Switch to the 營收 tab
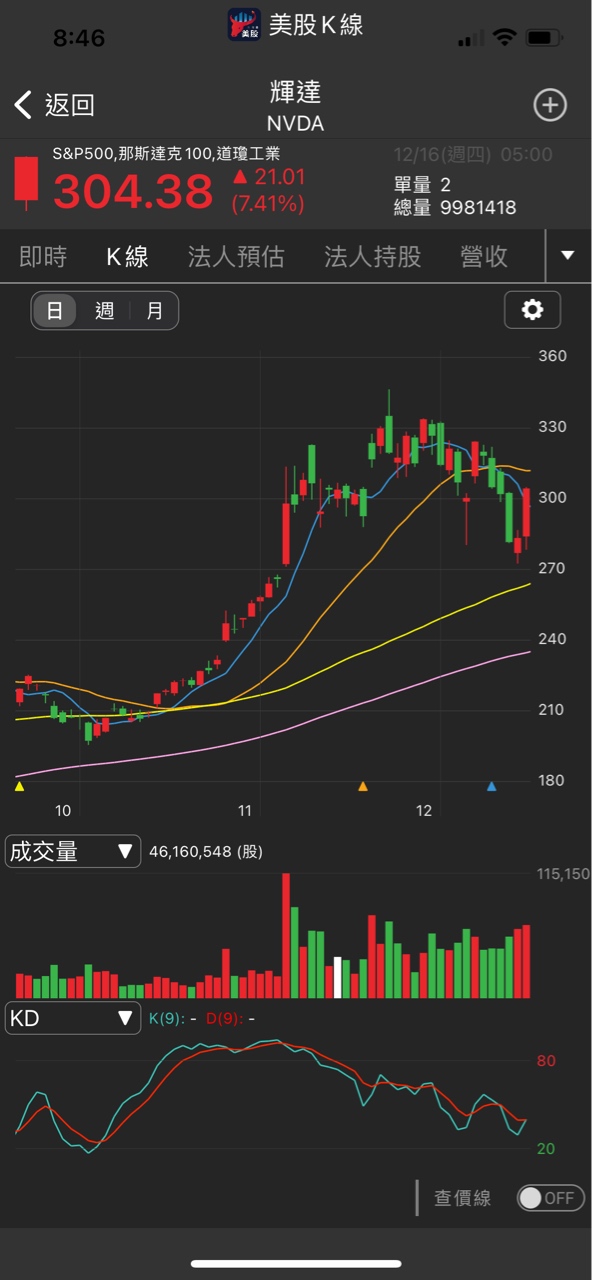Viewport: 592px width, 1280px height. 484,257
